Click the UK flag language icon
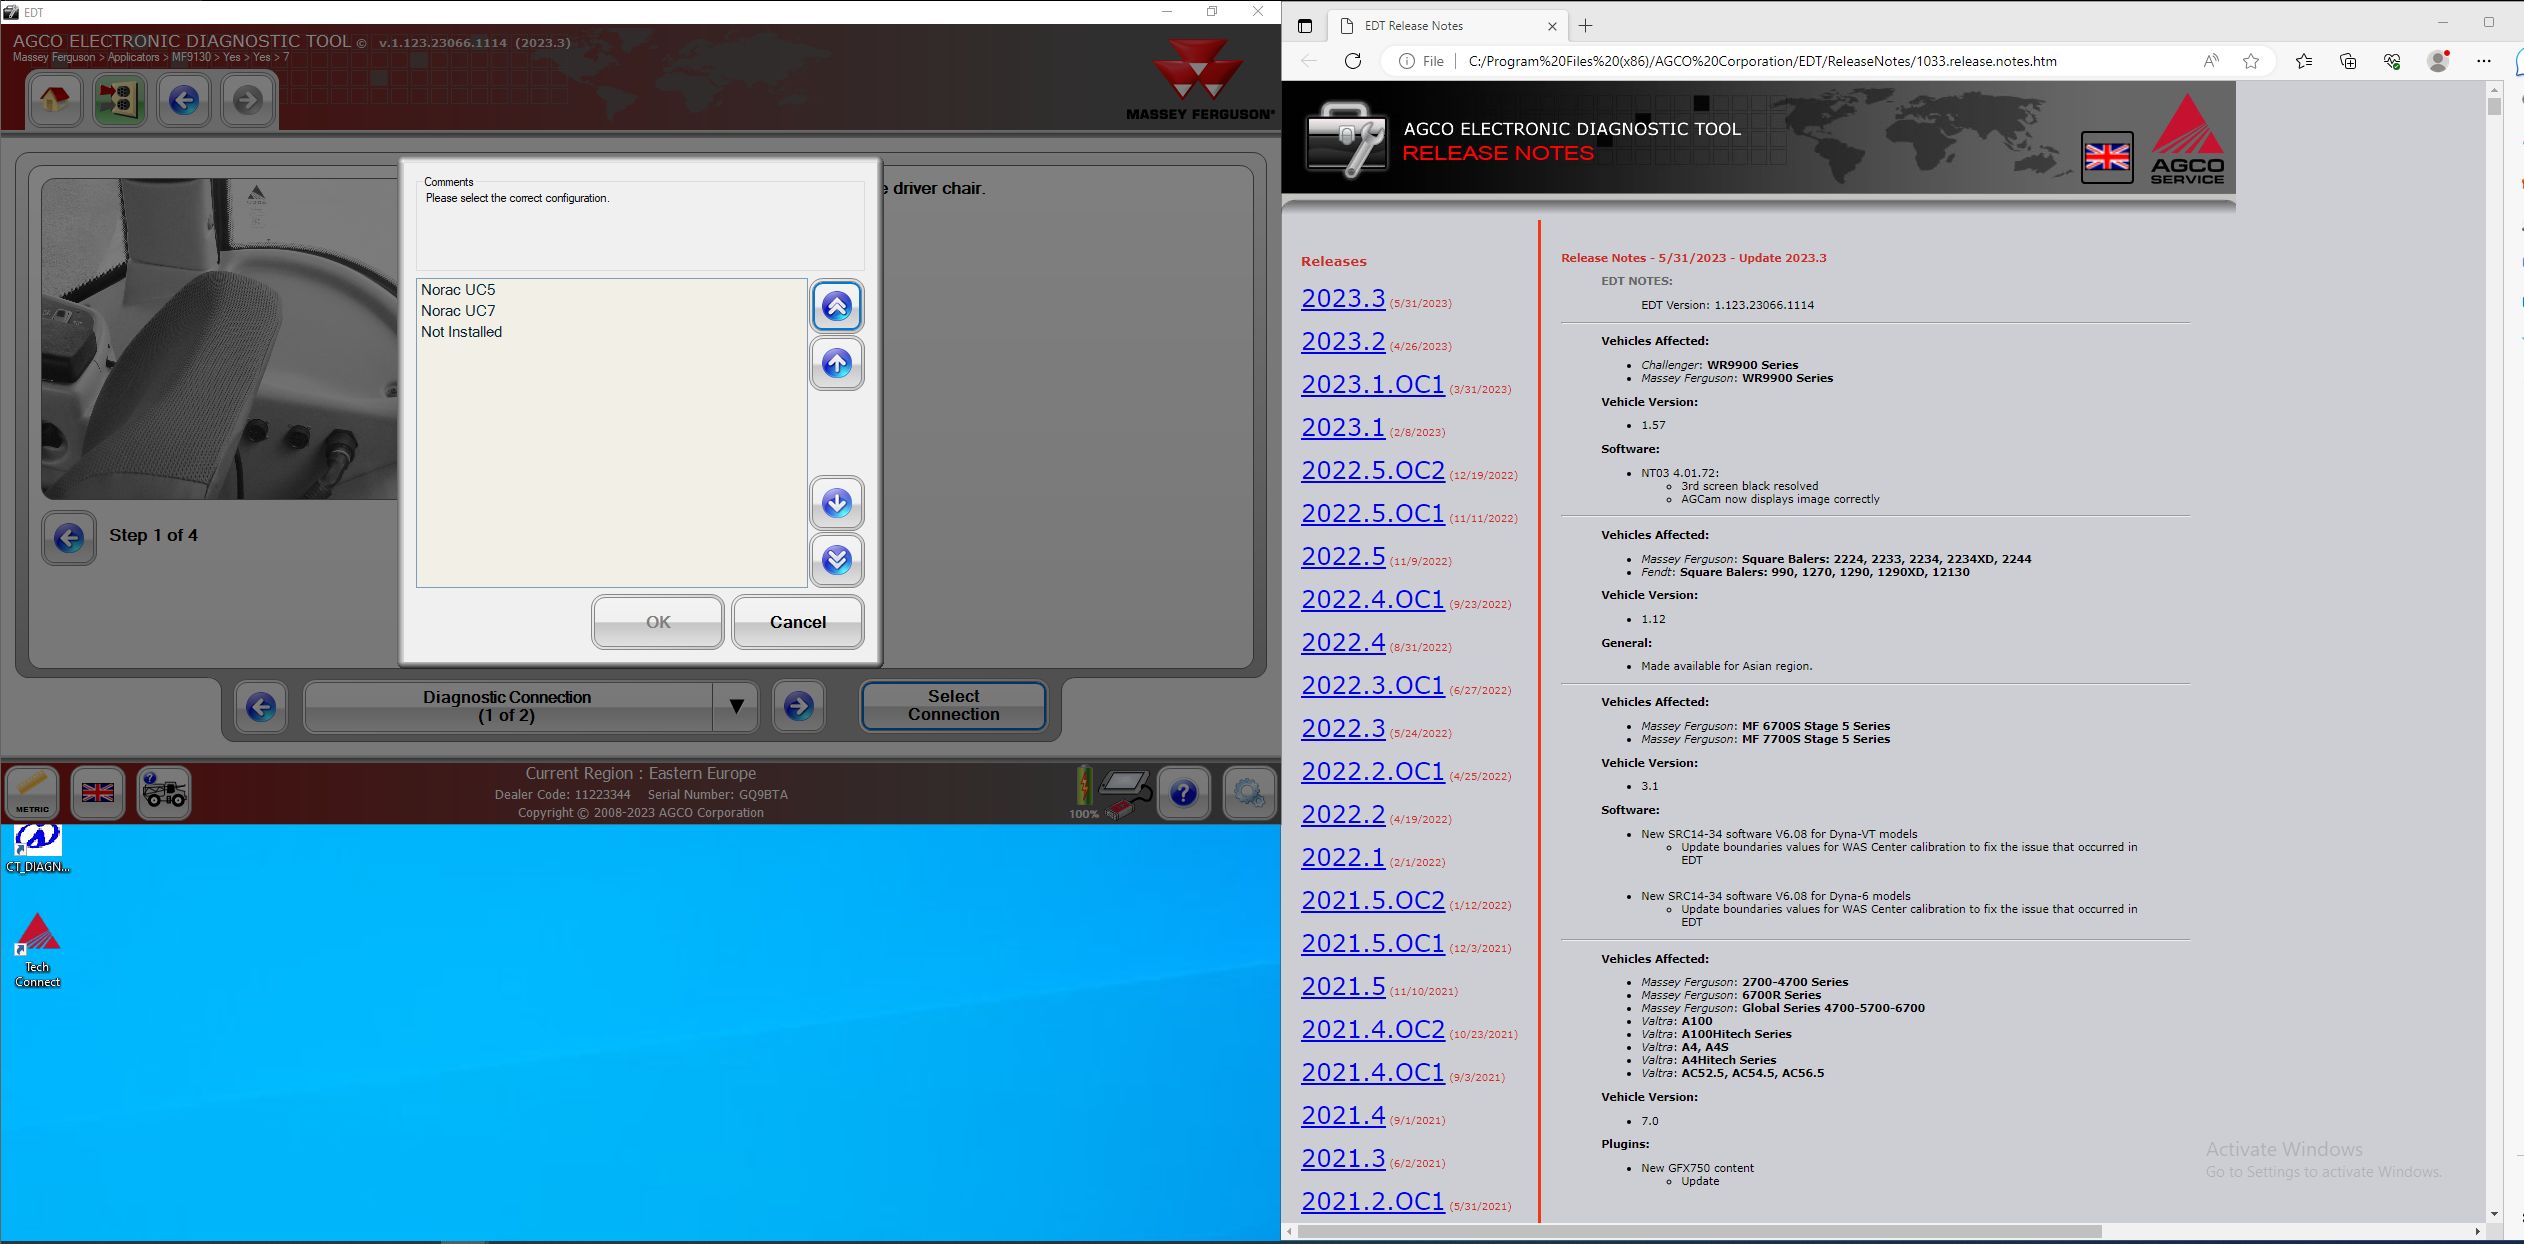 pos(98,793)
